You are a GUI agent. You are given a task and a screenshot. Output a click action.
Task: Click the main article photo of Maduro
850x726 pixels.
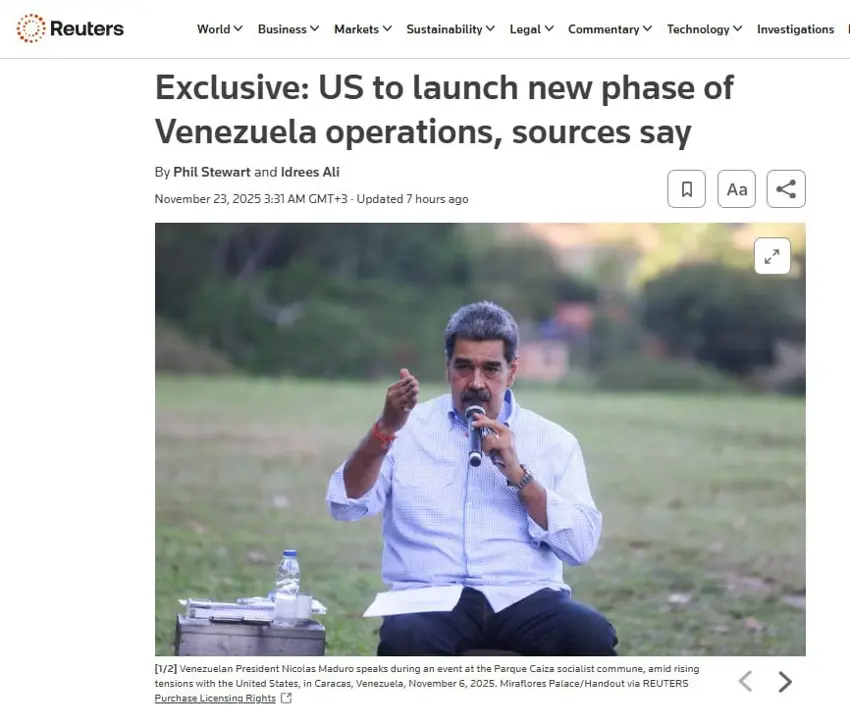click(480, 439)
